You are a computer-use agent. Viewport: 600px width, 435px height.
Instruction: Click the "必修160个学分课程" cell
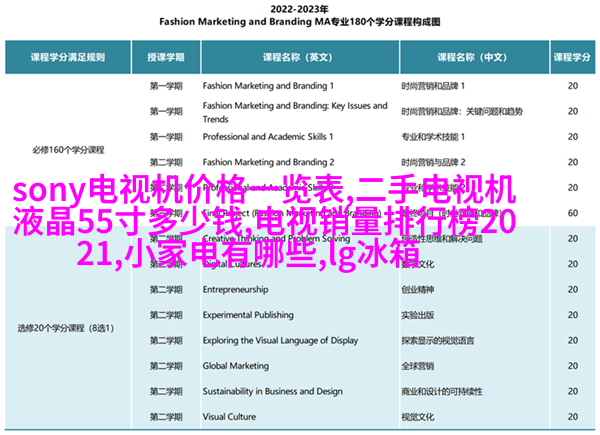coord(68,150)
